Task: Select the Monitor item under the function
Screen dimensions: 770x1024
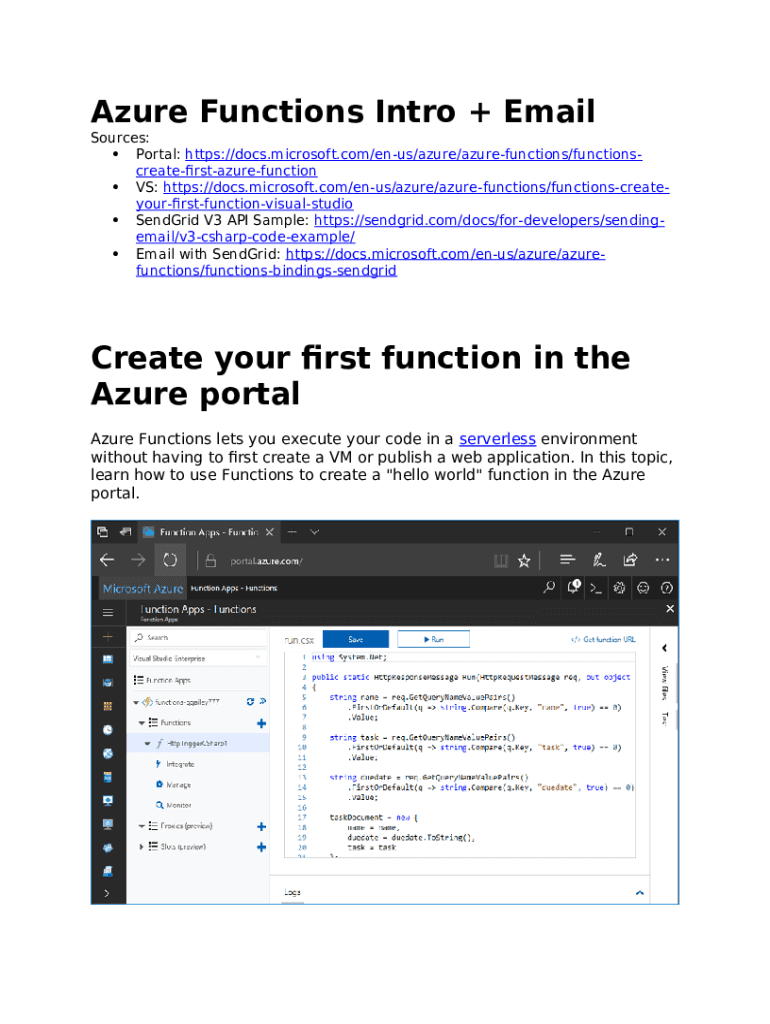Action: point(178,805)
